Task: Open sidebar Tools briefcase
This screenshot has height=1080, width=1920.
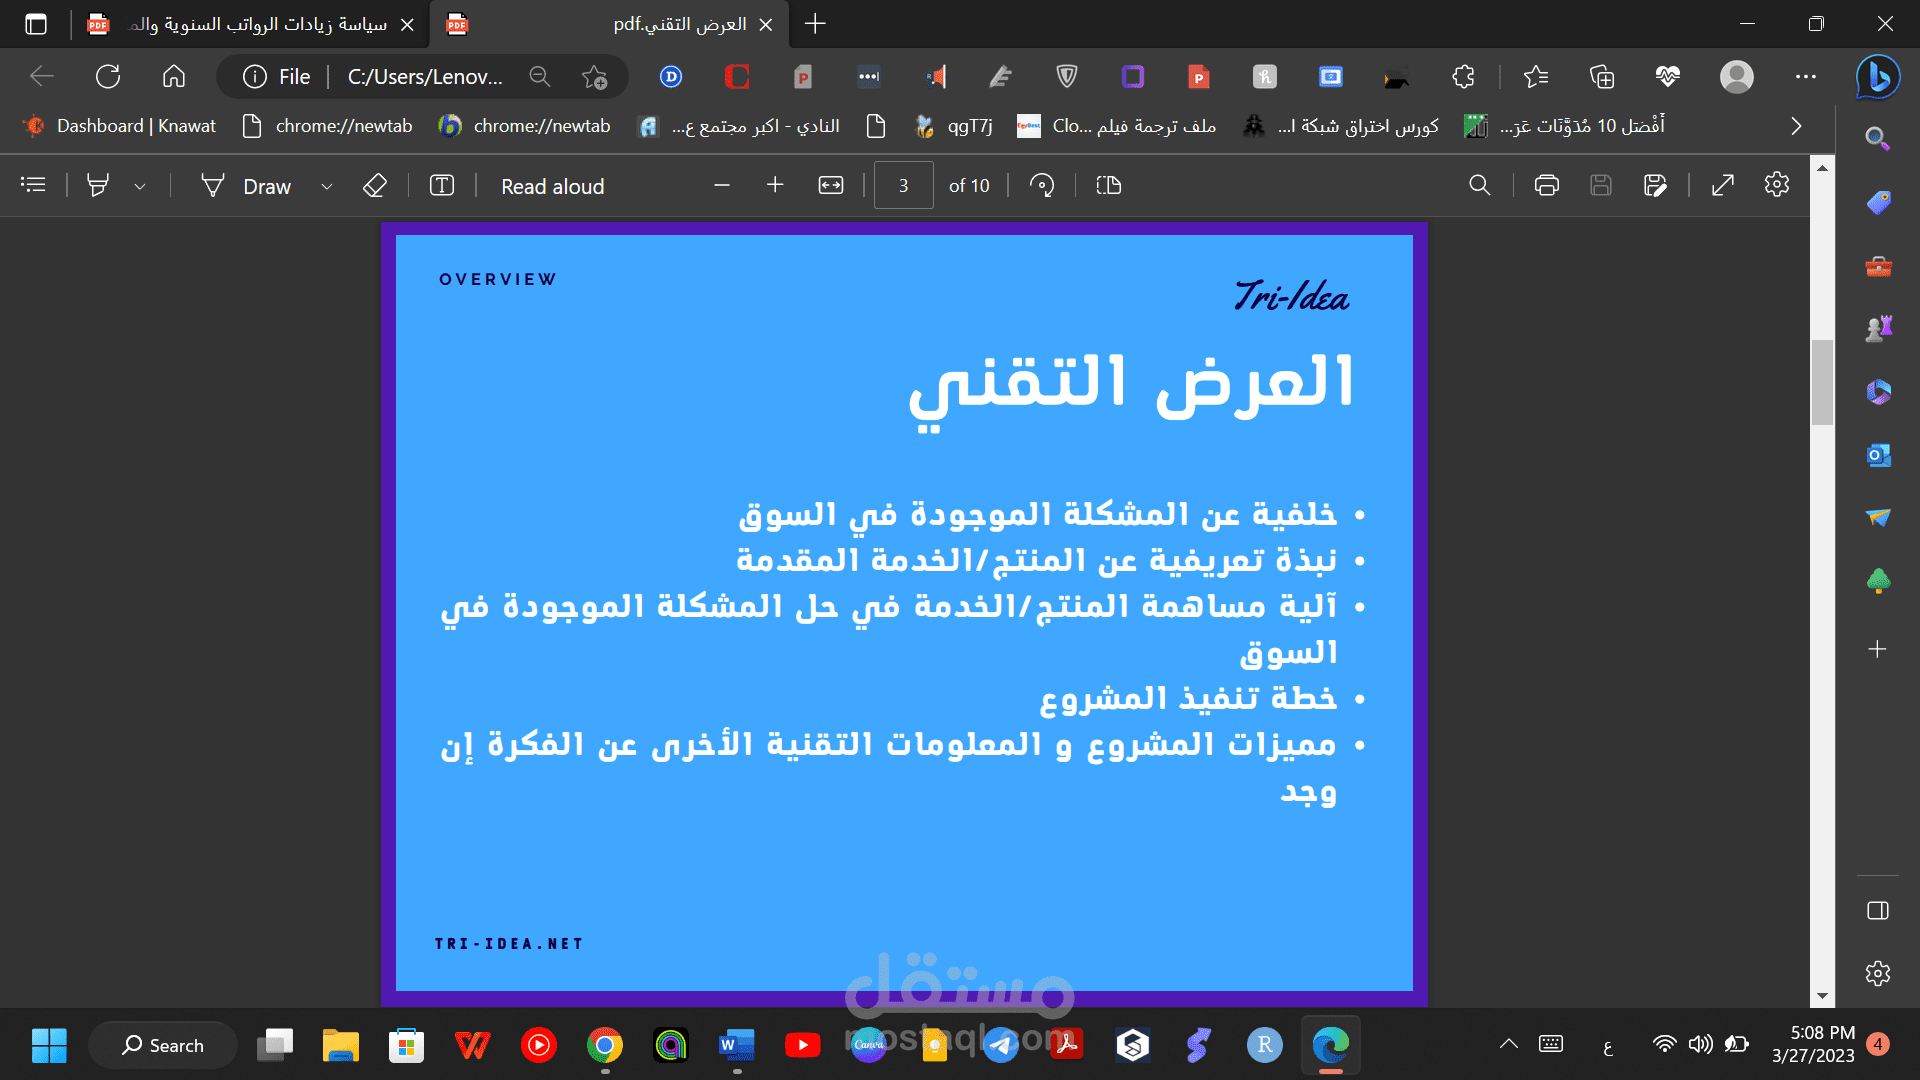Action: pos(1878,266)
